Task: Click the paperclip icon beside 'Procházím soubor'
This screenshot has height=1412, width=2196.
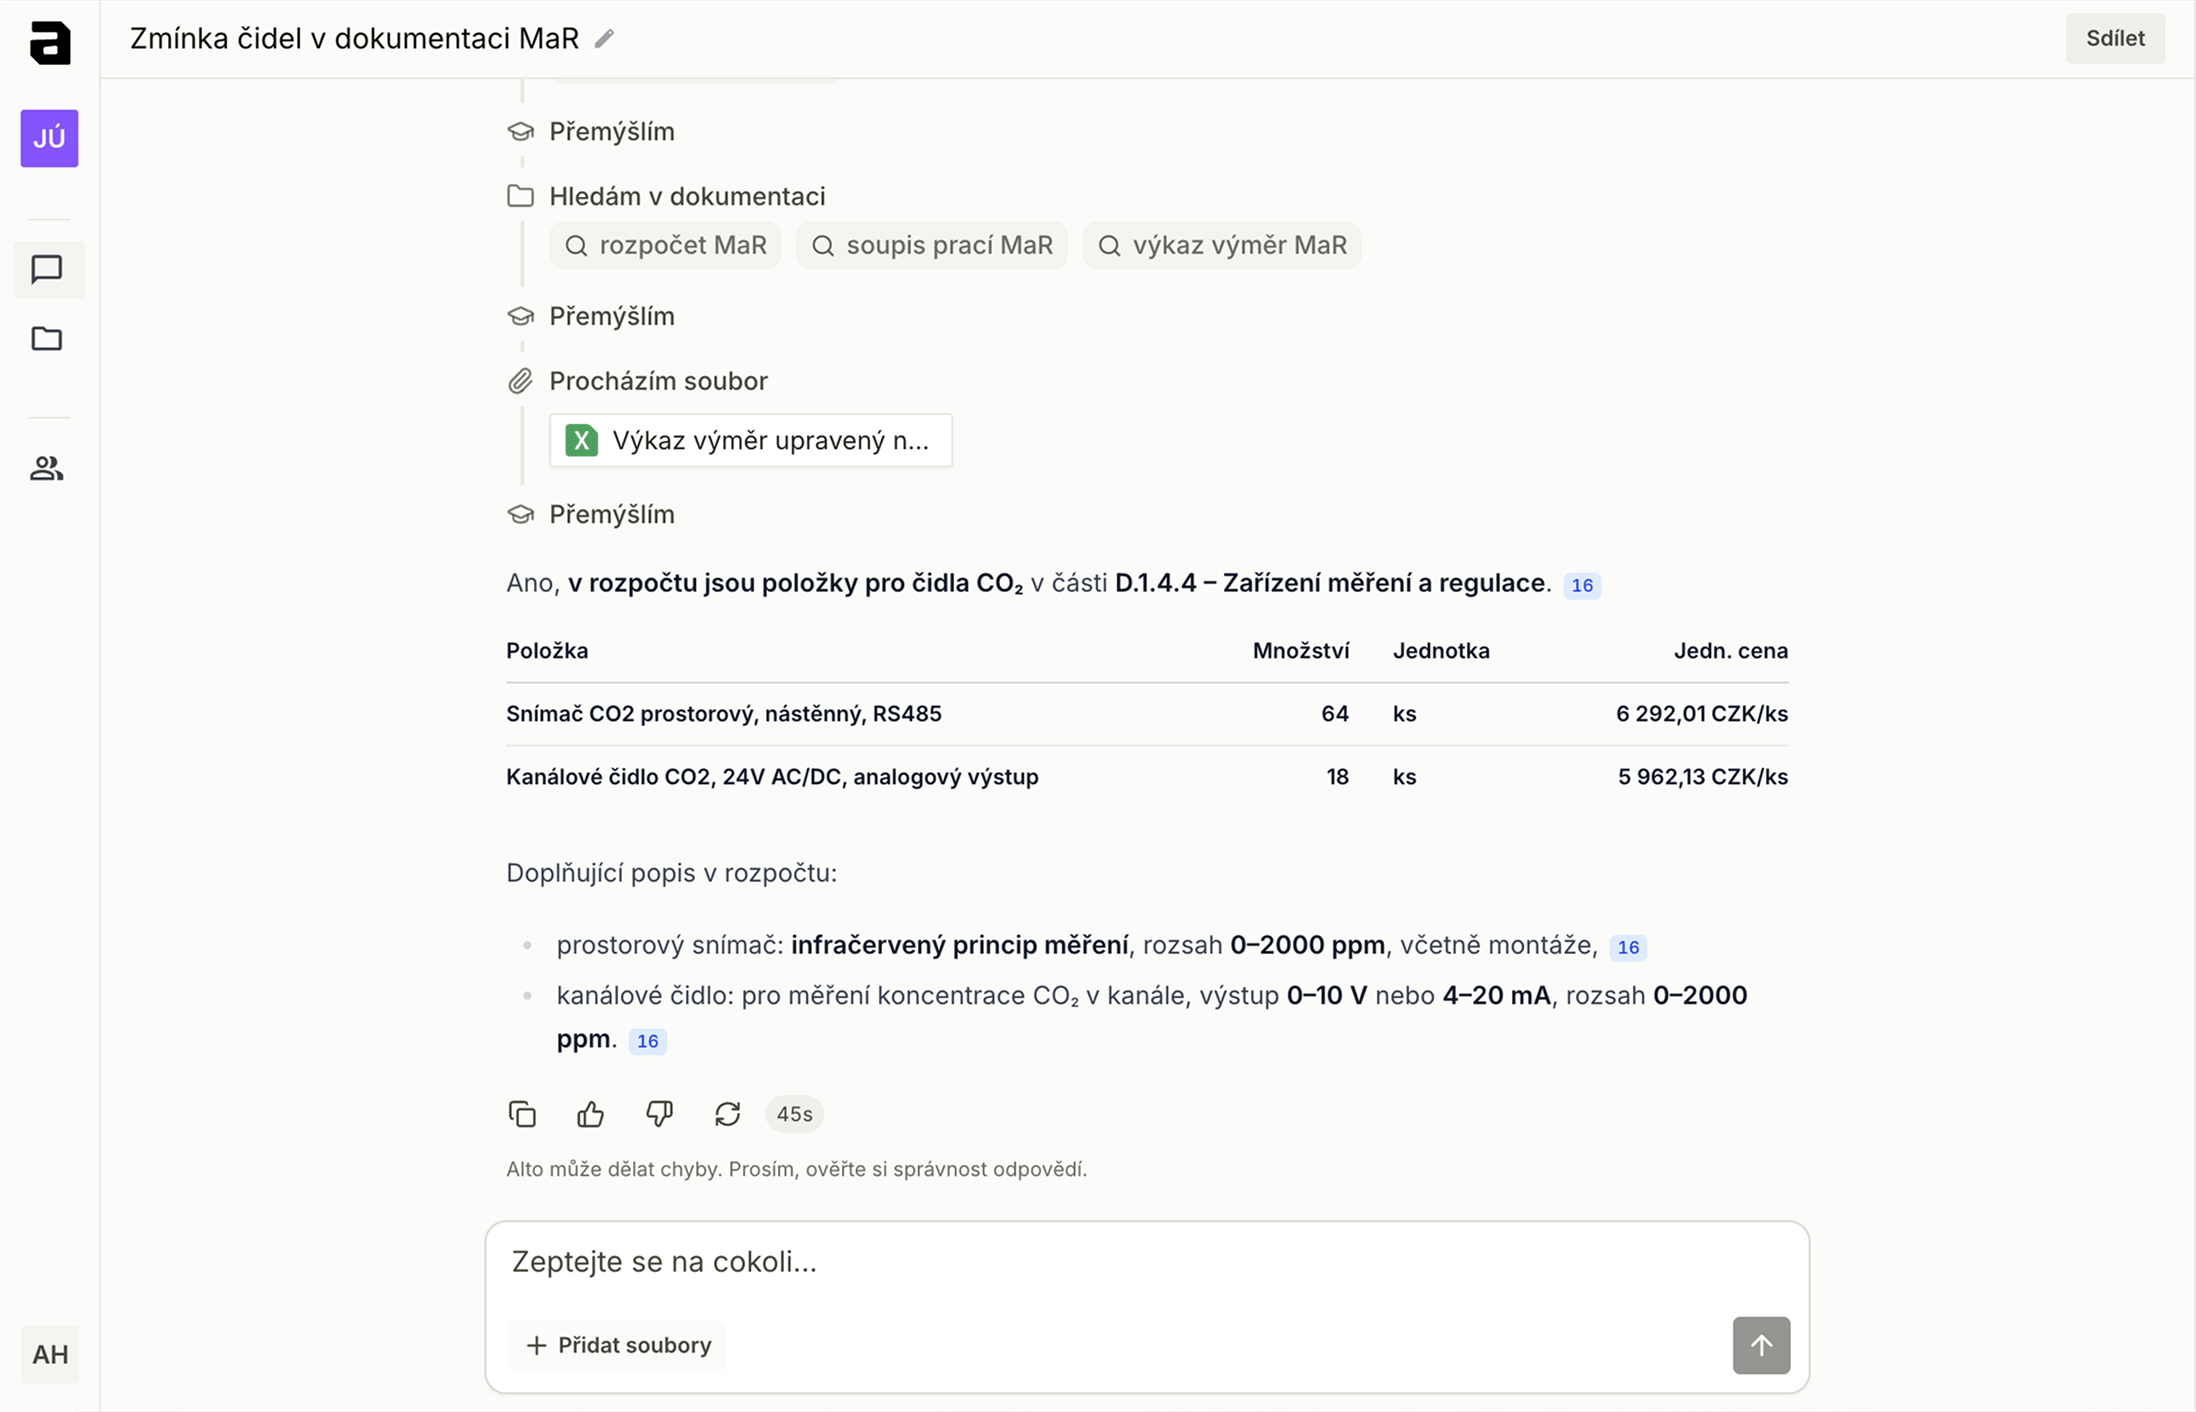Action: click(x=520, y=381)
